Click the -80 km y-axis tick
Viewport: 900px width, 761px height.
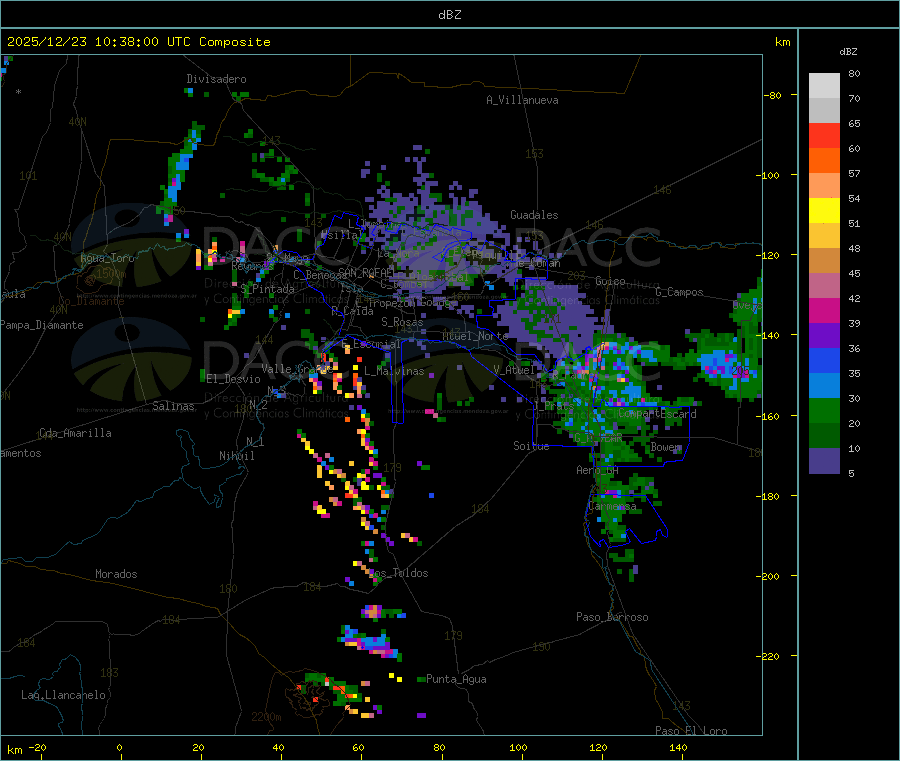click(773, 95)
